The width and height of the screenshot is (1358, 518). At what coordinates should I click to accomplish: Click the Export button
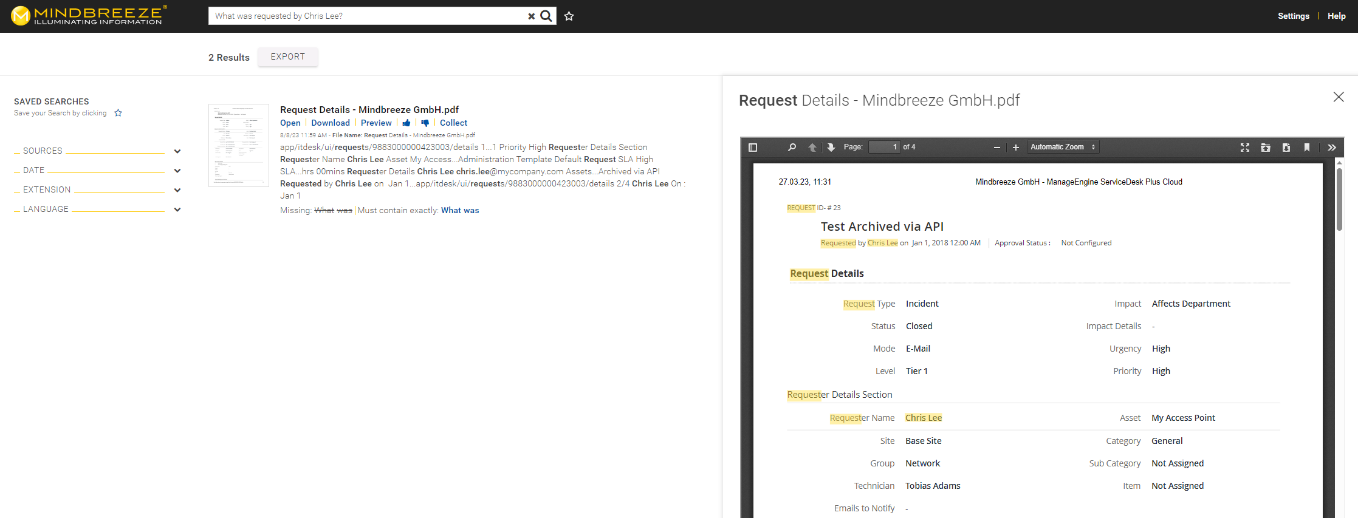(288, 57)
